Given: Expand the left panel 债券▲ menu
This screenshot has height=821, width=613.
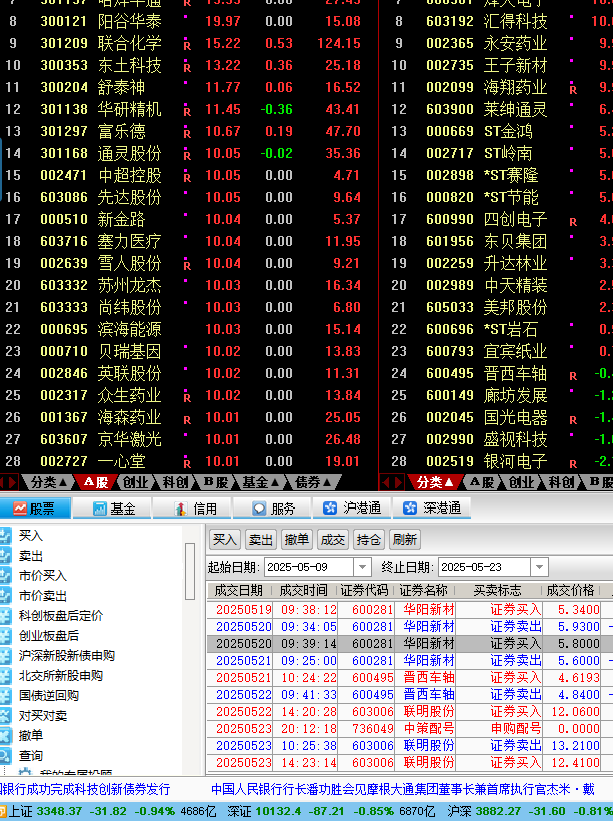Looking at the screenshot, I should coord(313,482).
